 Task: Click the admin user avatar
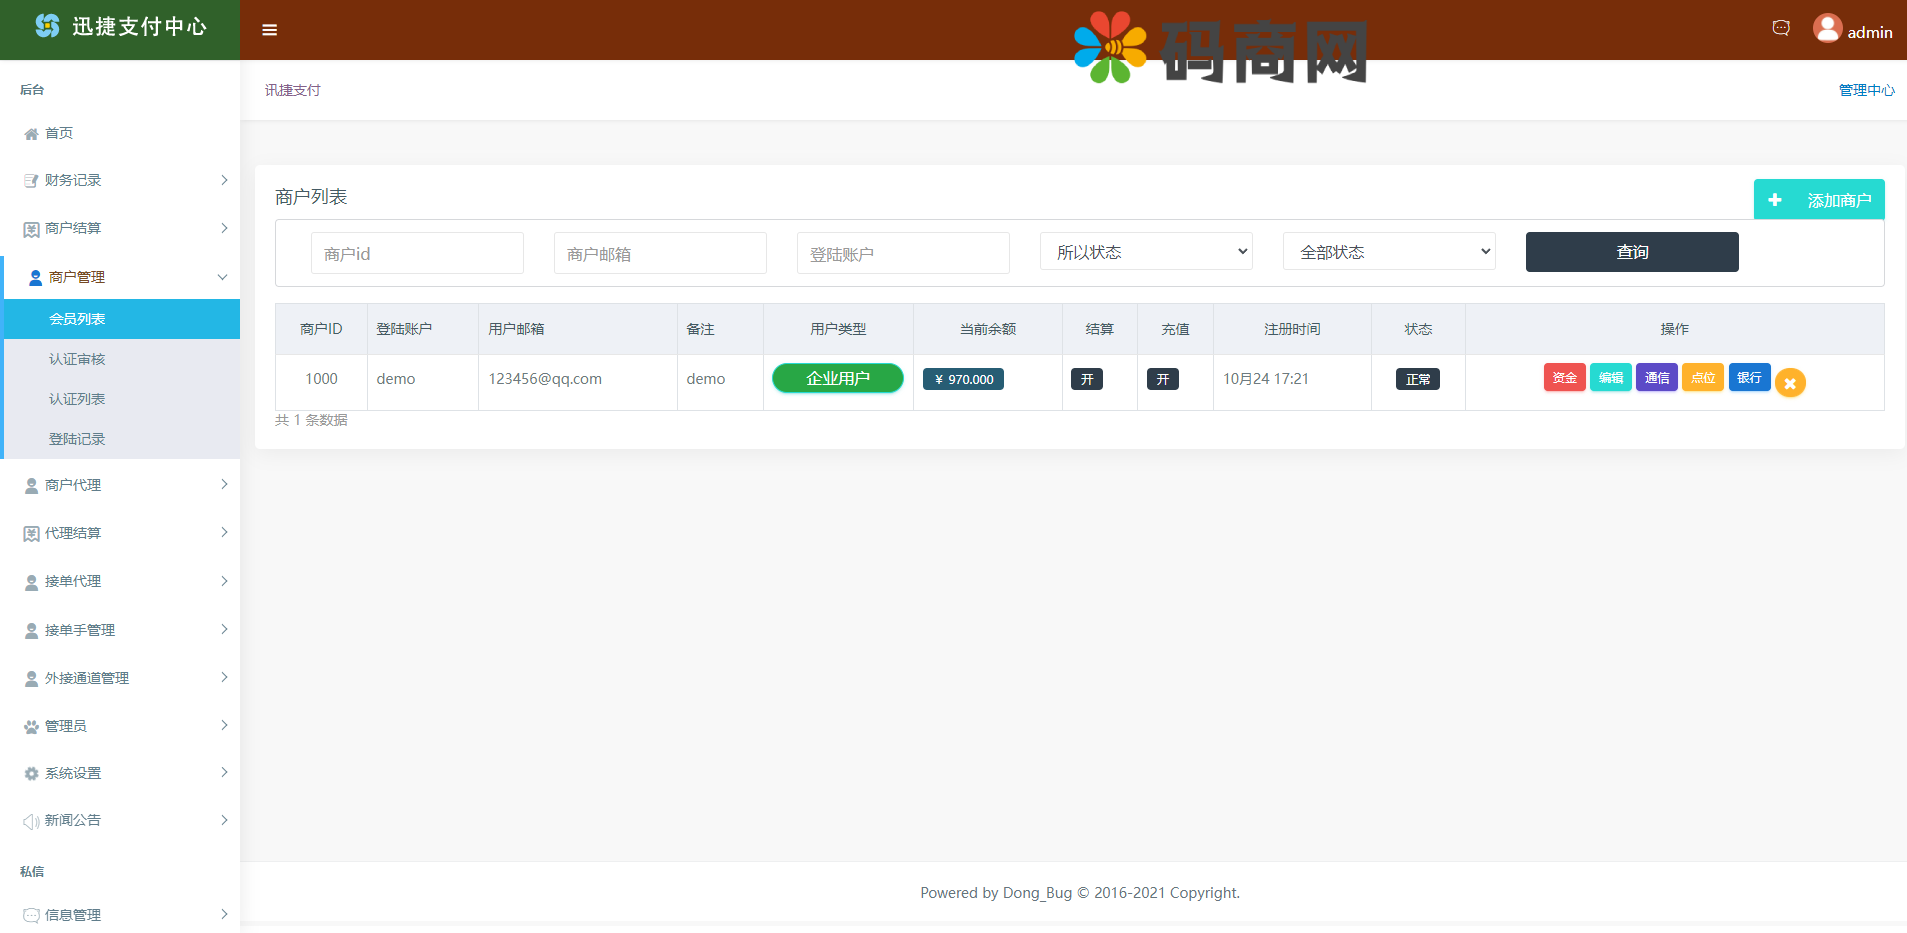[x=1827, y=28]
